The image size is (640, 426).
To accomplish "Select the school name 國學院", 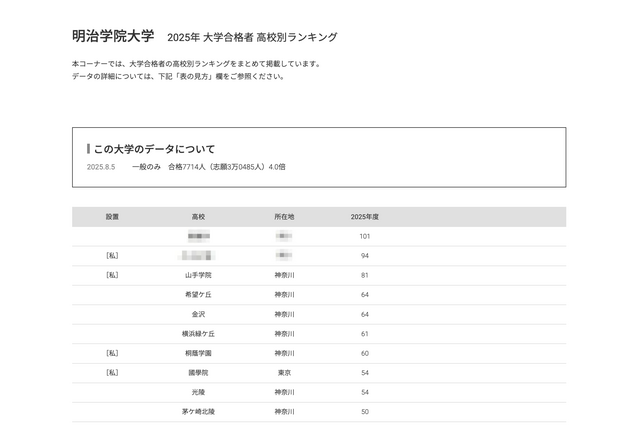I will (x=198, y=373).
